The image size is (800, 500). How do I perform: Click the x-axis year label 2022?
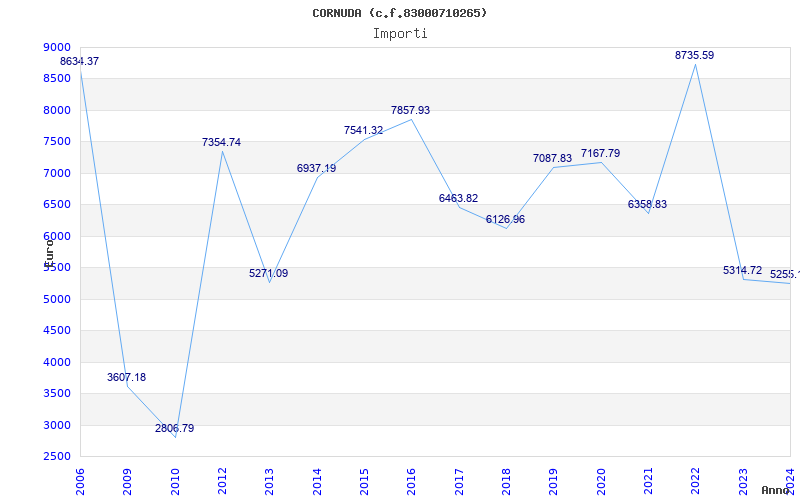[695, 482]
